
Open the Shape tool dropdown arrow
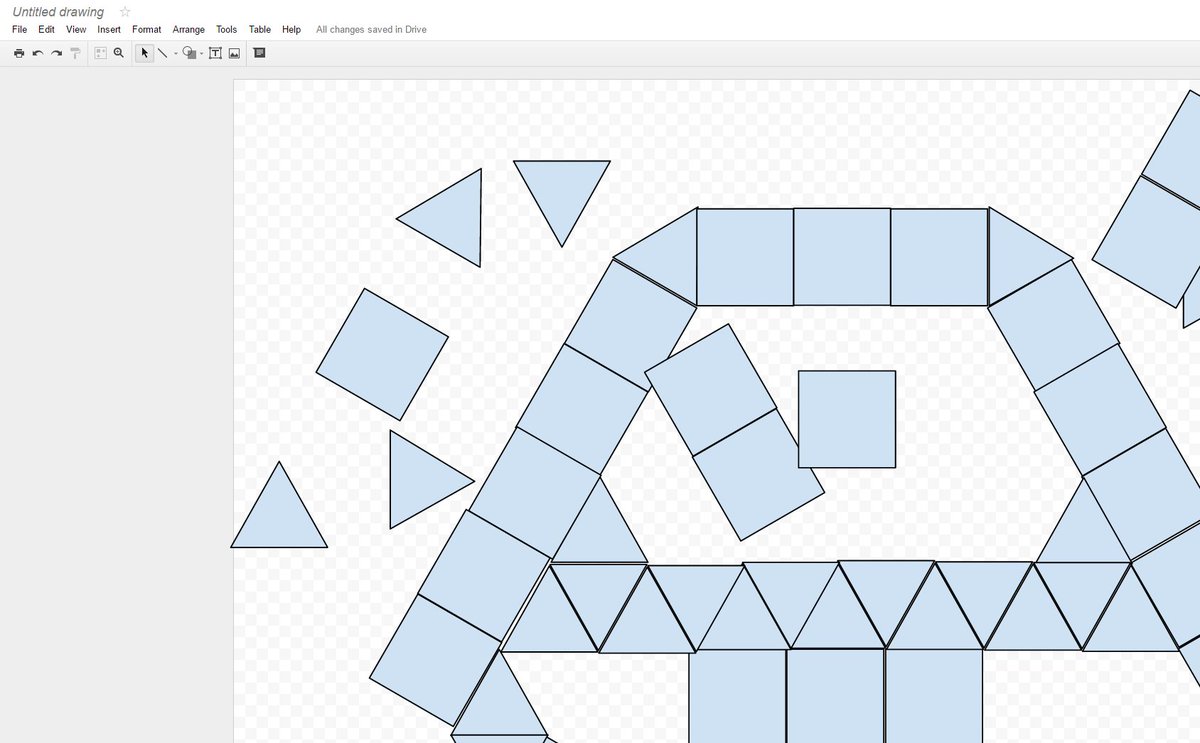(x=201, y=54)
